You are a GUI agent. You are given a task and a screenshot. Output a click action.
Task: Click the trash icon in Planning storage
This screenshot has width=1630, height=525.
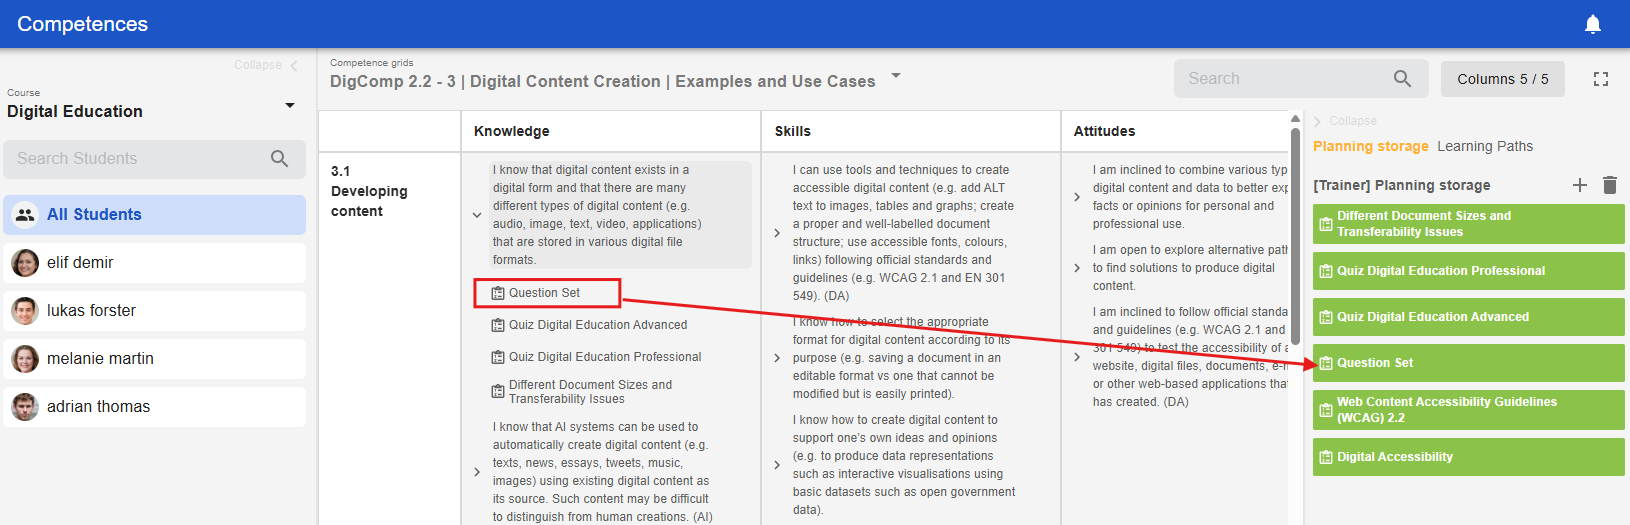[x=1610, y=185]
